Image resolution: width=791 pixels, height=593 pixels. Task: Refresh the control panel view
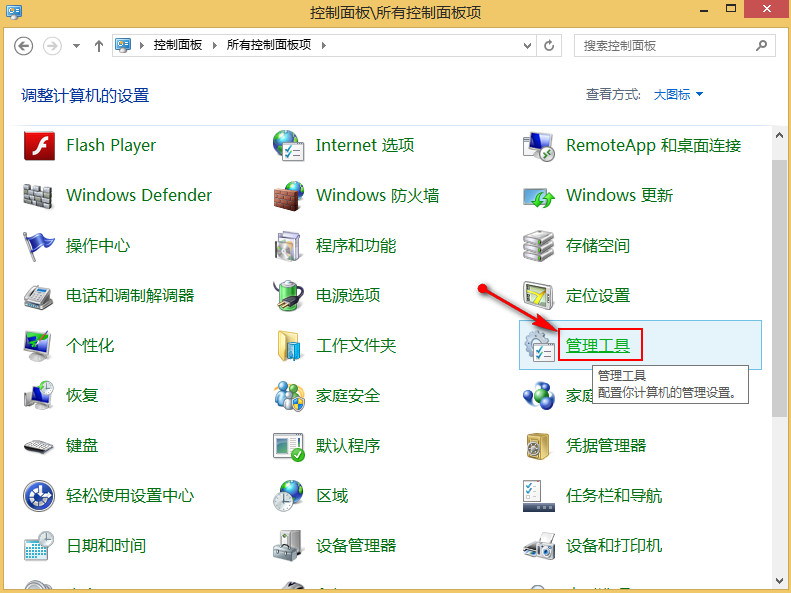coord(549,46)
